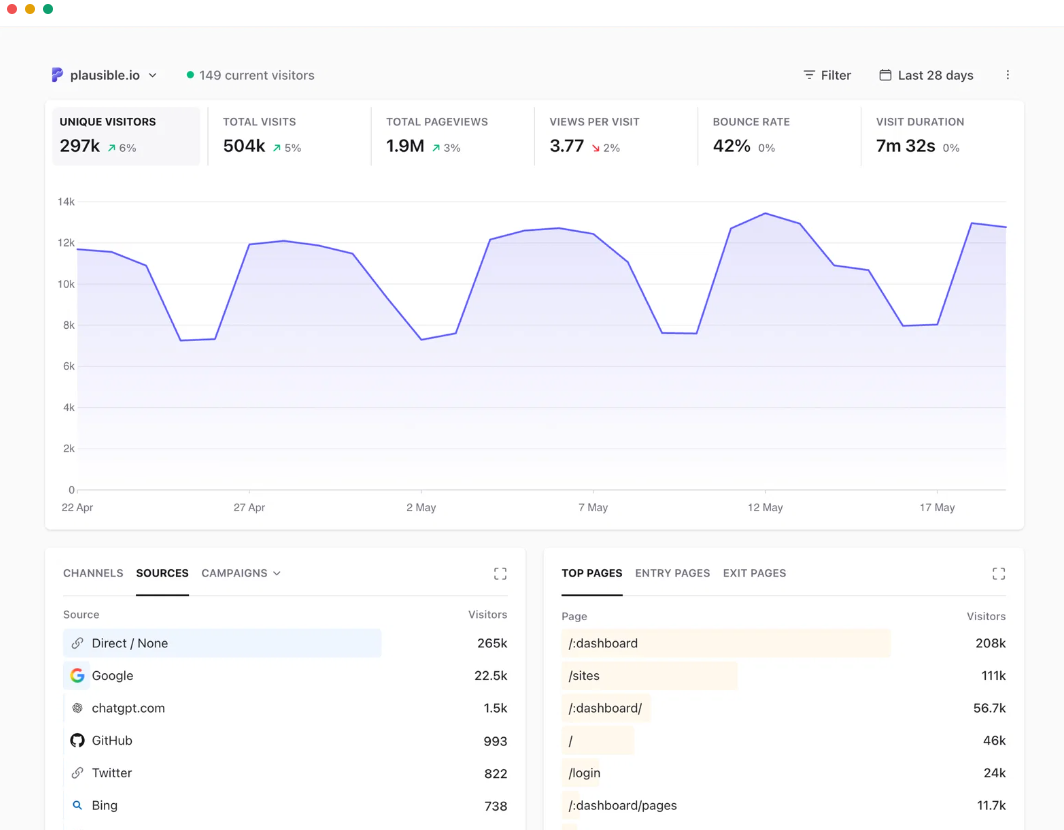Viewport: 1064px width, 830px height.
Task: Click the link icon on the Twitter row
Action: point(77,773)
